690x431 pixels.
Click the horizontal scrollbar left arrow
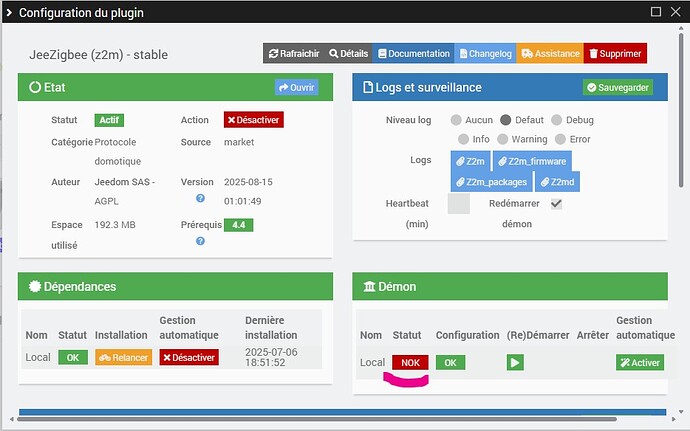11,419
